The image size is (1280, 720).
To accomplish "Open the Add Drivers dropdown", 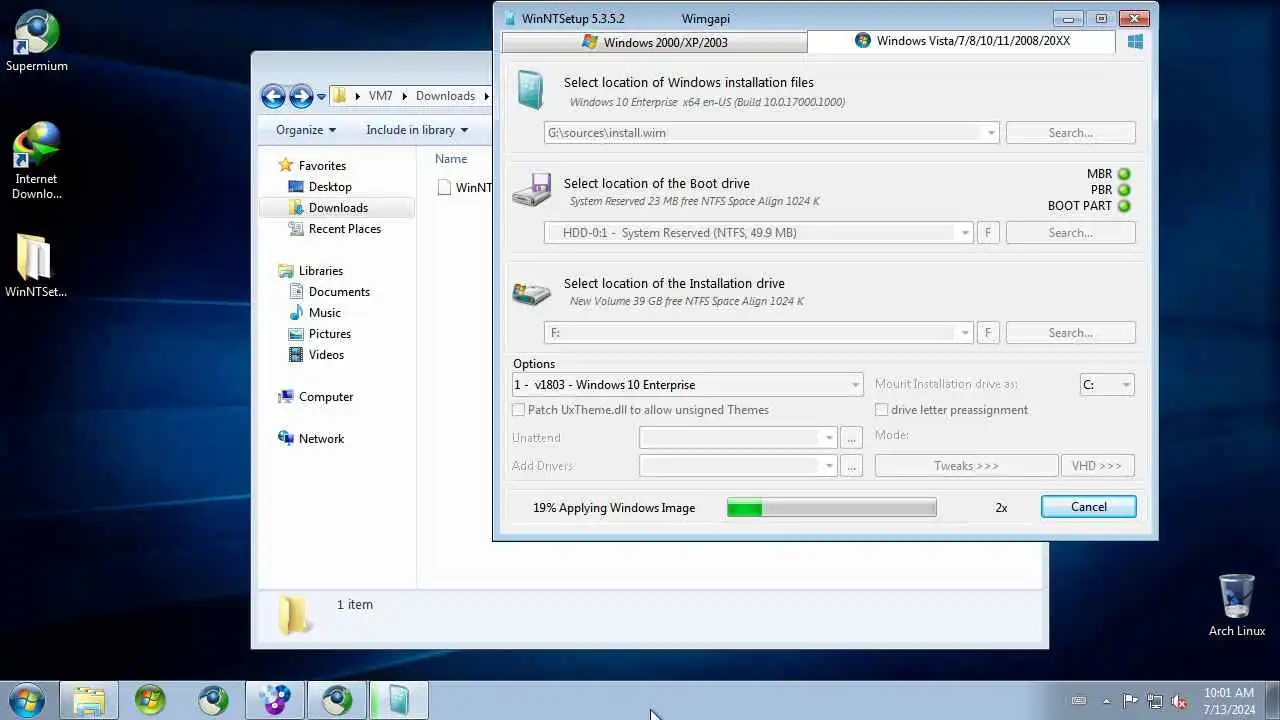I will tap(829, 466).
